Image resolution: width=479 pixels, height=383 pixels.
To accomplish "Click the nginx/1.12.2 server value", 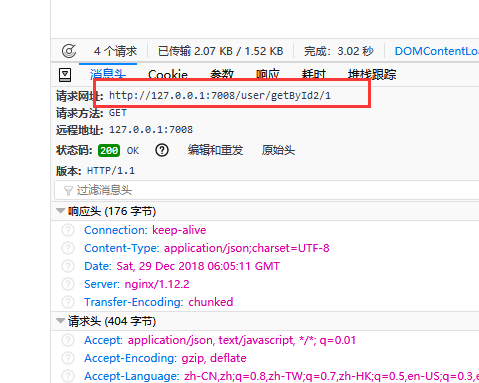I will 157,284.
